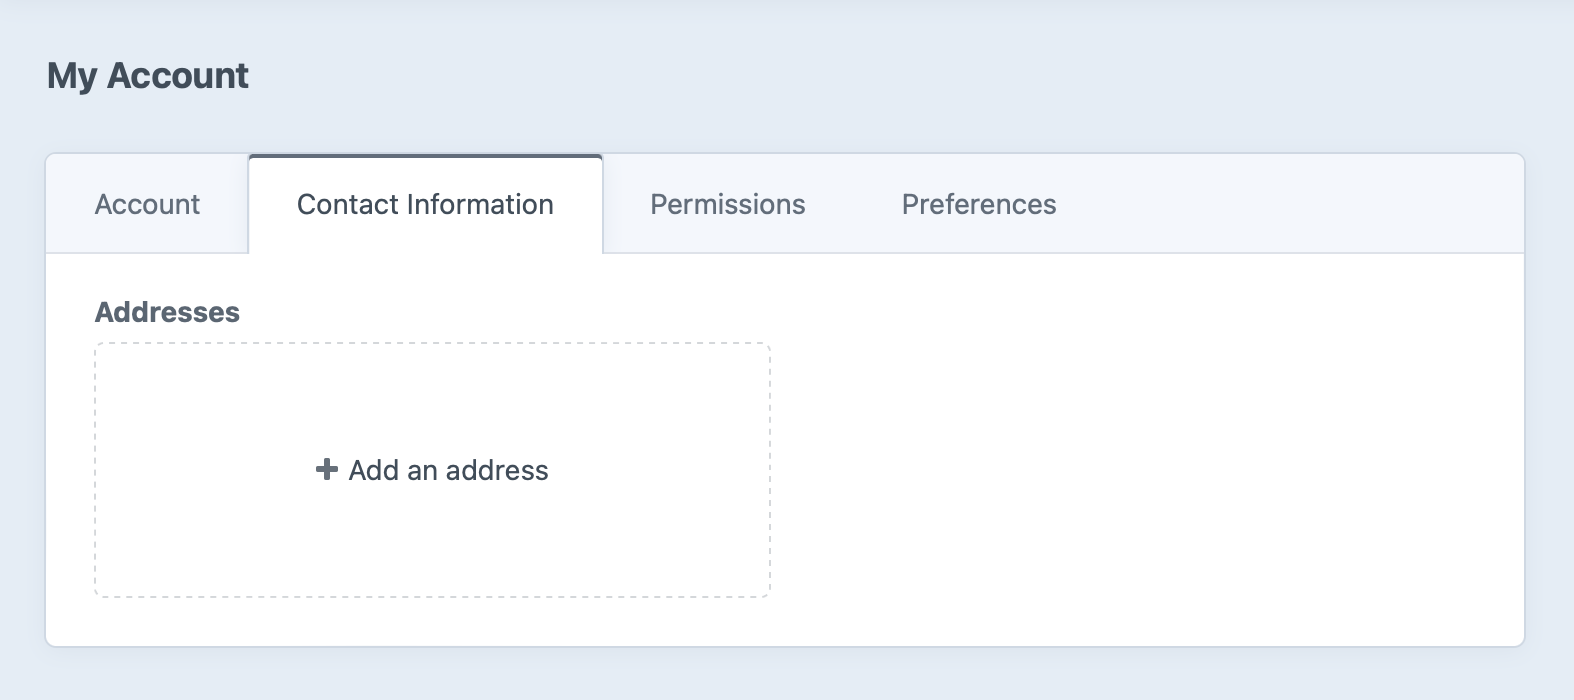Open the address creation form via the dashed area
This screenshot has width=1574, height=700.
coord(433,470)
